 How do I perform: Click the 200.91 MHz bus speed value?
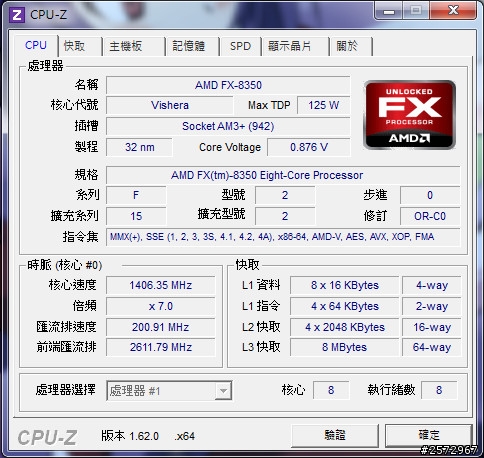[x=161, y=327]
